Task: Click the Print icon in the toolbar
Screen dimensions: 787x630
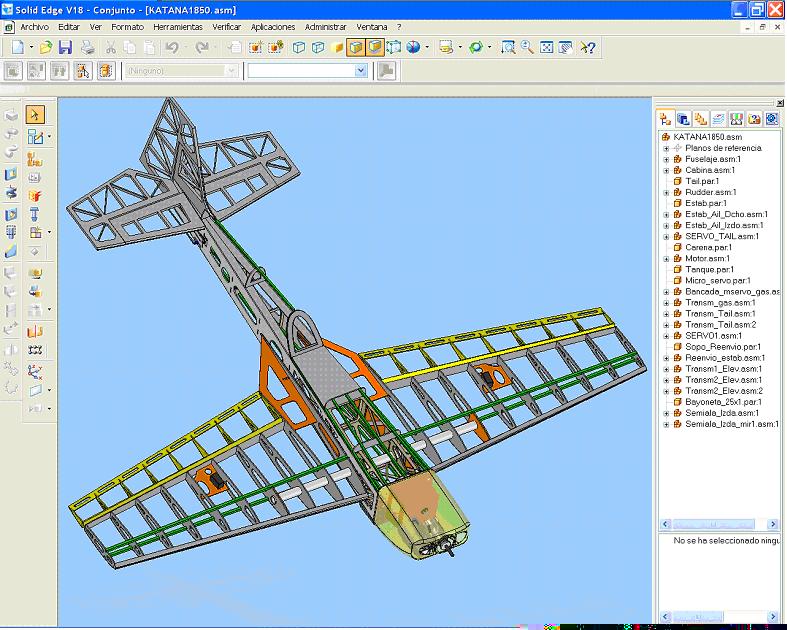Action: tap(88, 47)
